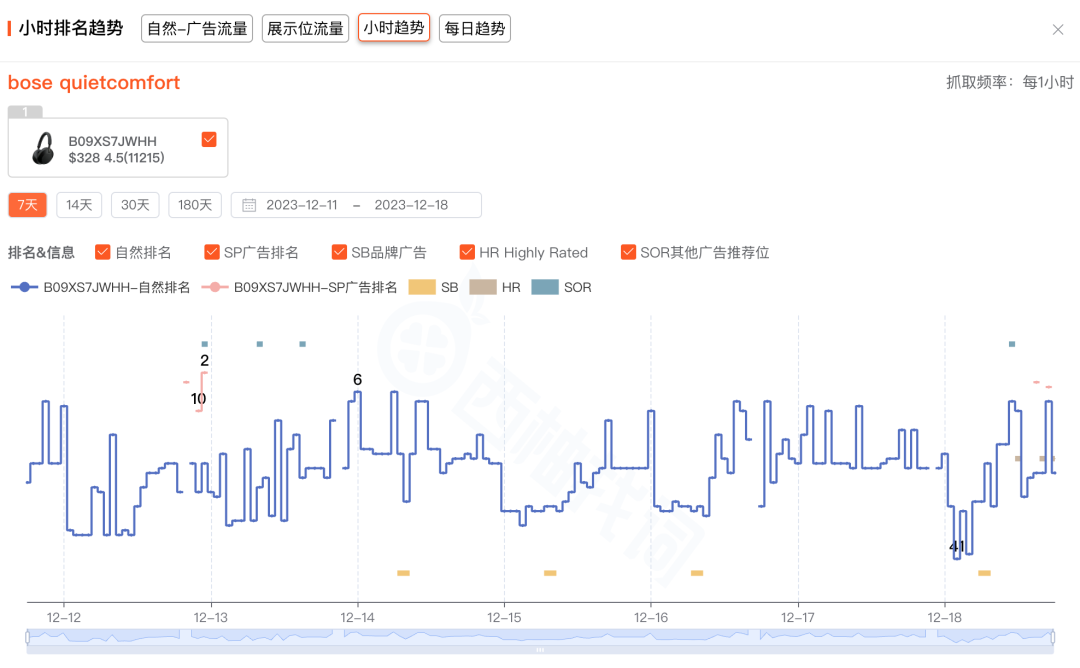
Task: Click the right handle of chart zoom slider
Action: point(1053,637)
